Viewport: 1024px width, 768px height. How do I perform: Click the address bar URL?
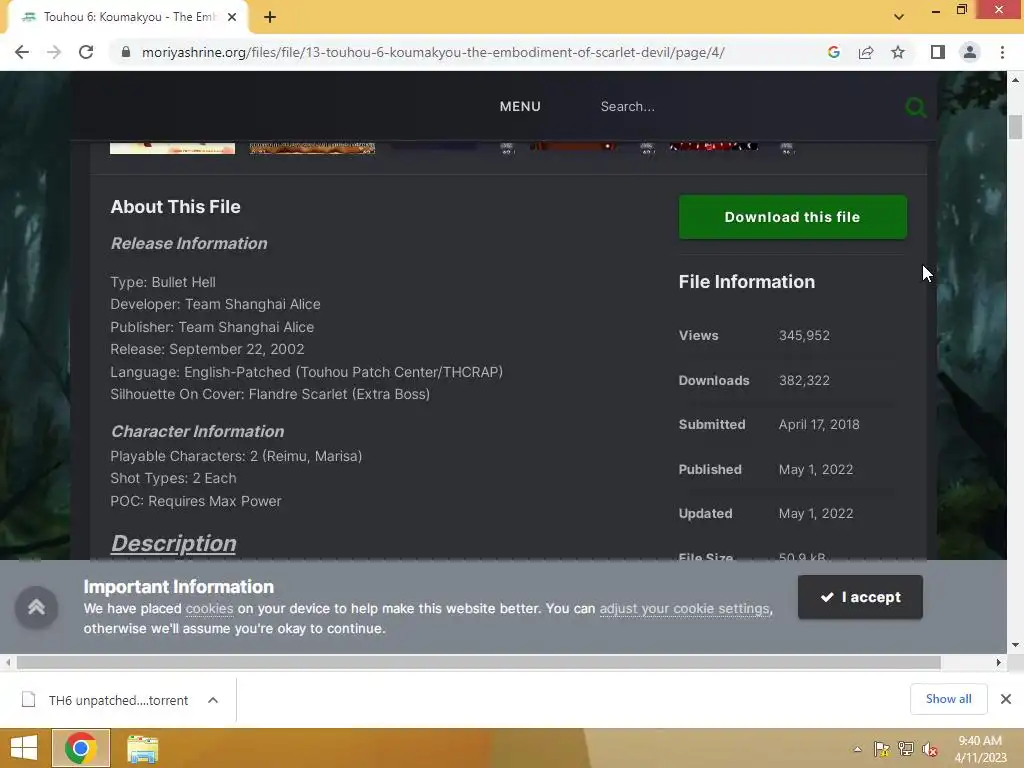point(433,52)
